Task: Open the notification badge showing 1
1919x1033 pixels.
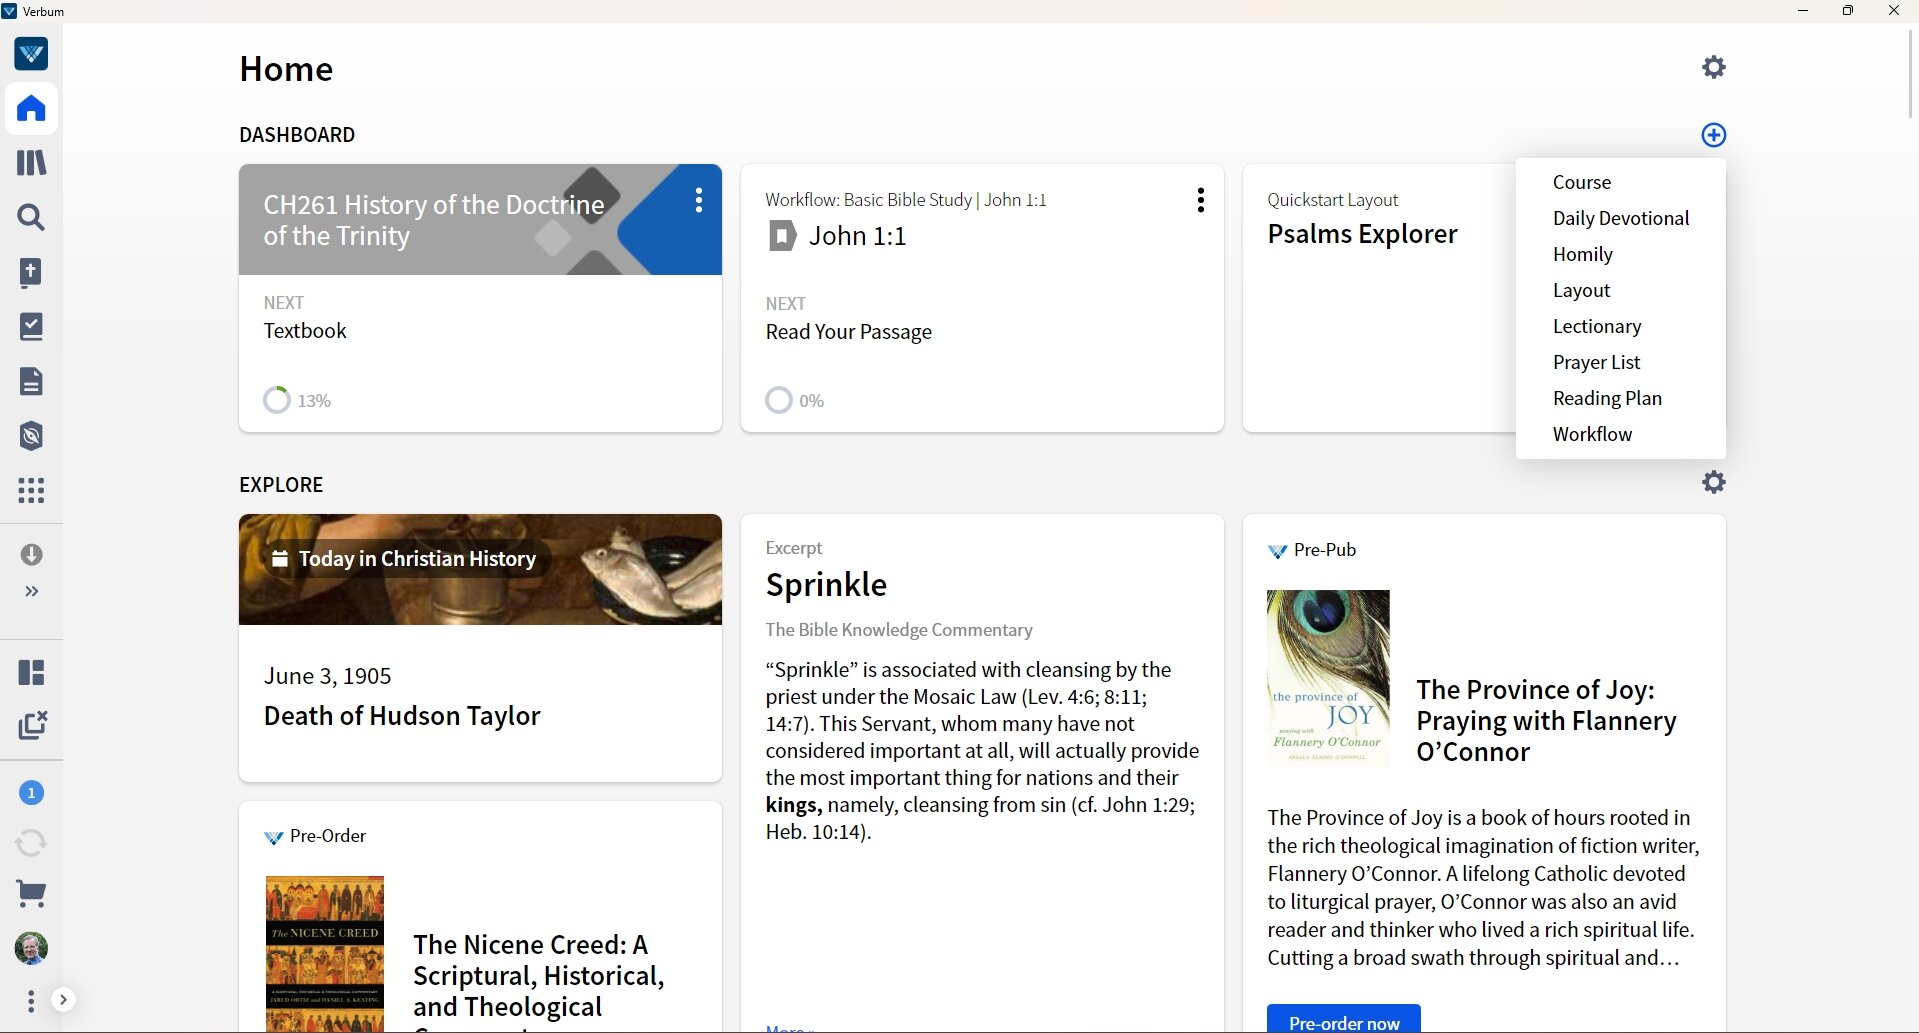Action: [x=31, y=793]
